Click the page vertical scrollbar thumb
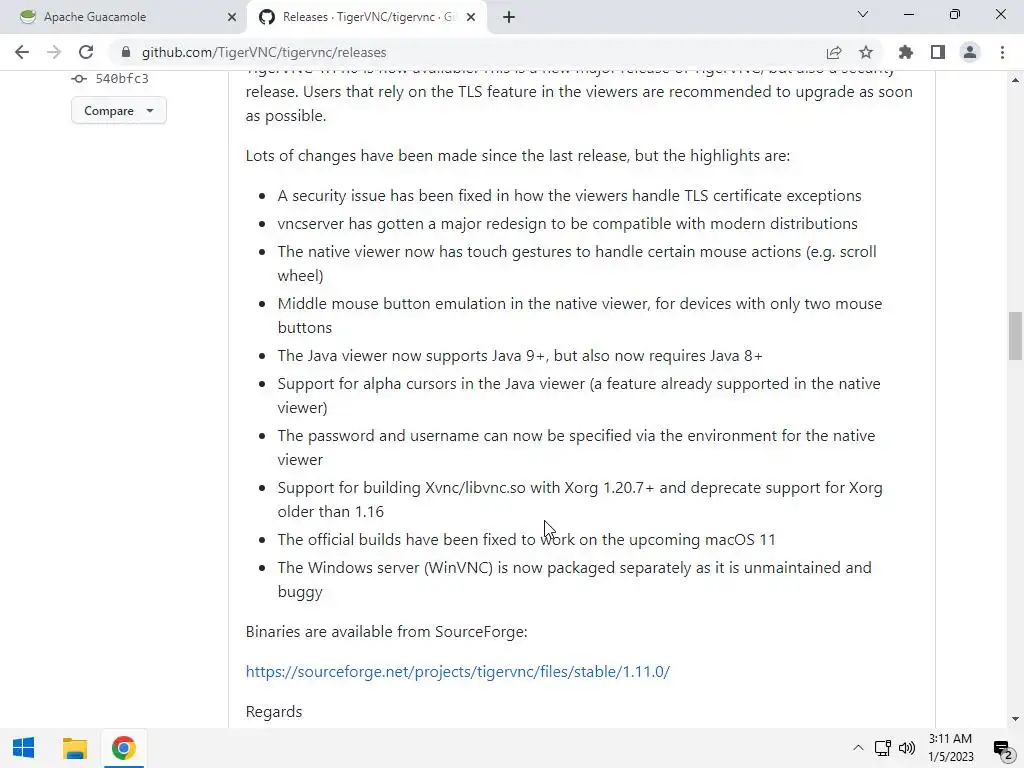The width and height of the screenshot is (1024, 768). 1015,336
